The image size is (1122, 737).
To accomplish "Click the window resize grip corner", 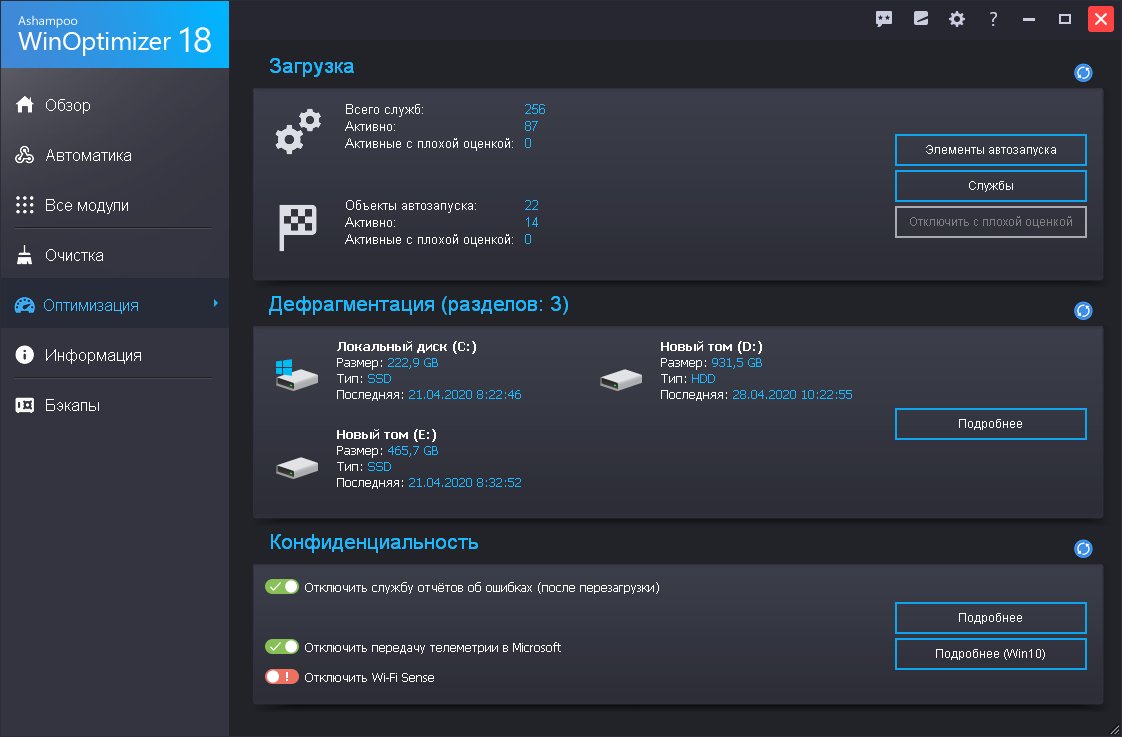I will 1114,729.
